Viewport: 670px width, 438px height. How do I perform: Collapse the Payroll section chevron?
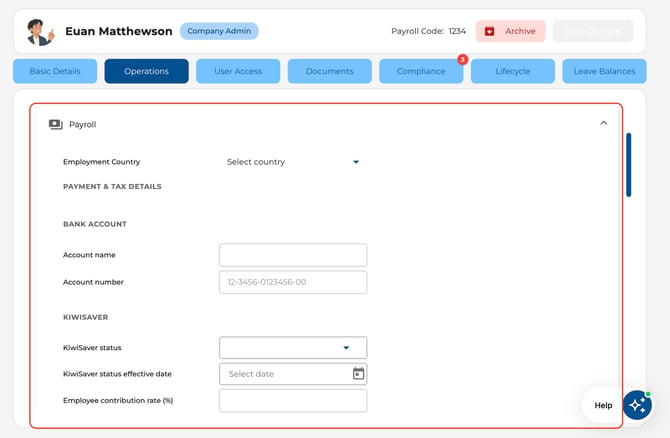click(603, 123)
